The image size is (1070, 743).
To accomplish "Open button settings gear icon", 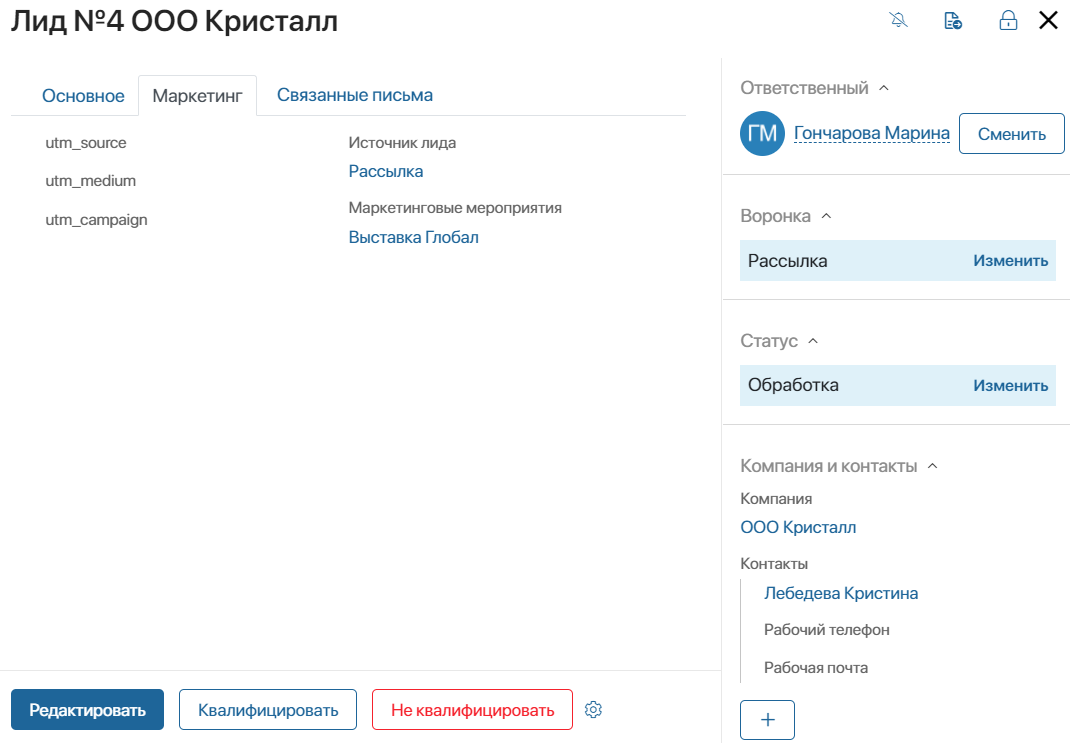I will coord(594,710).
